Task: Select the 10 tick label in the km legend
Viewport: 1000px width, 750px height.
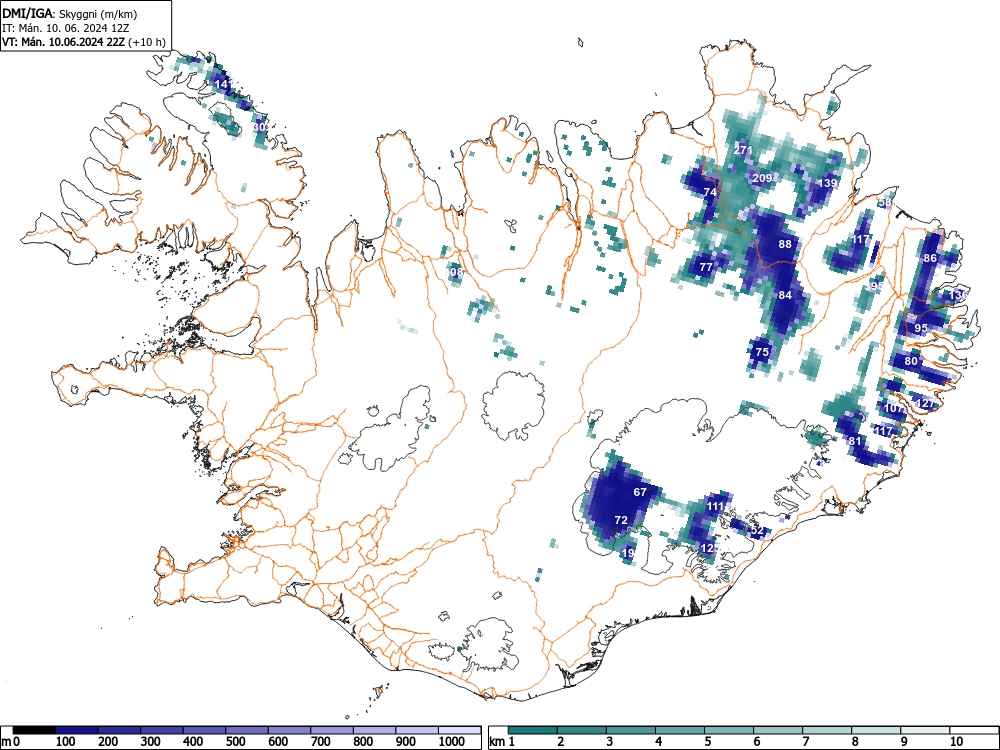Action: 956,742
